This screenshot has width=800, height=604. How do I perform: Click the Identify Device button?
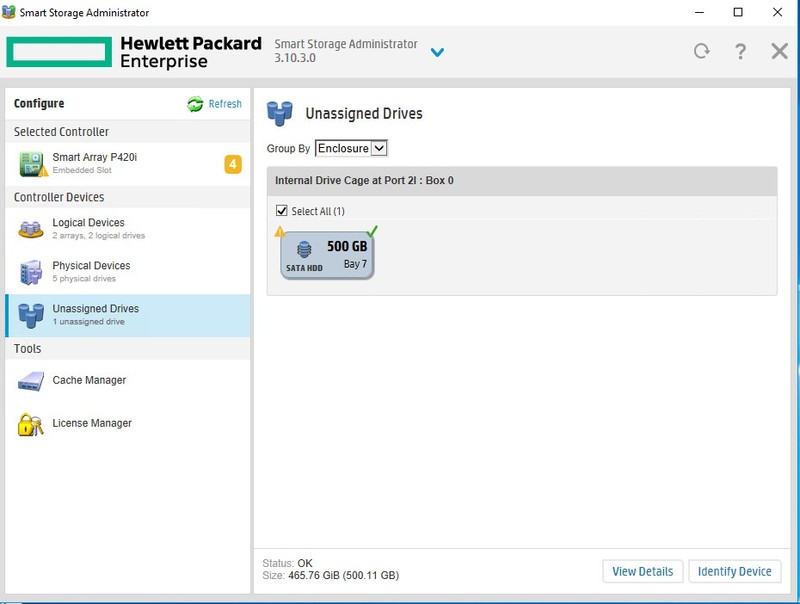coord(735,571)
